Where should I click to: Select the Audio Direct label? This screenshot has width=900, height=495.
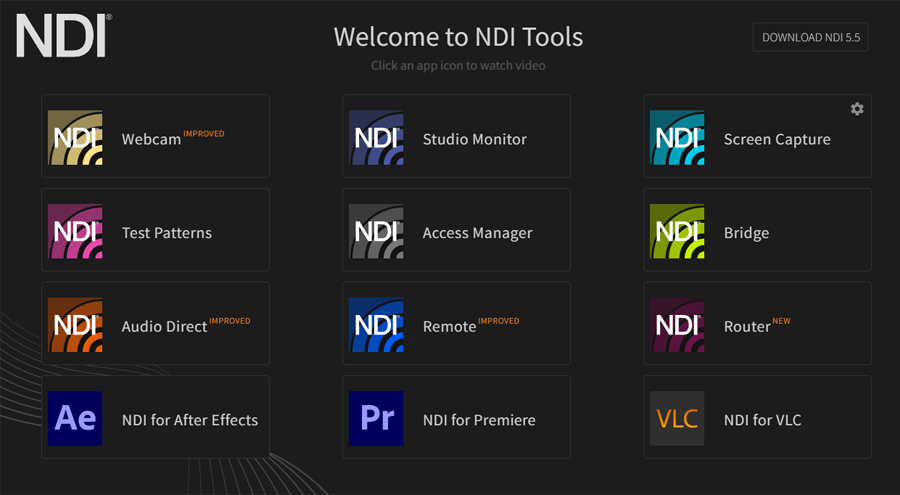click(164, 327)
